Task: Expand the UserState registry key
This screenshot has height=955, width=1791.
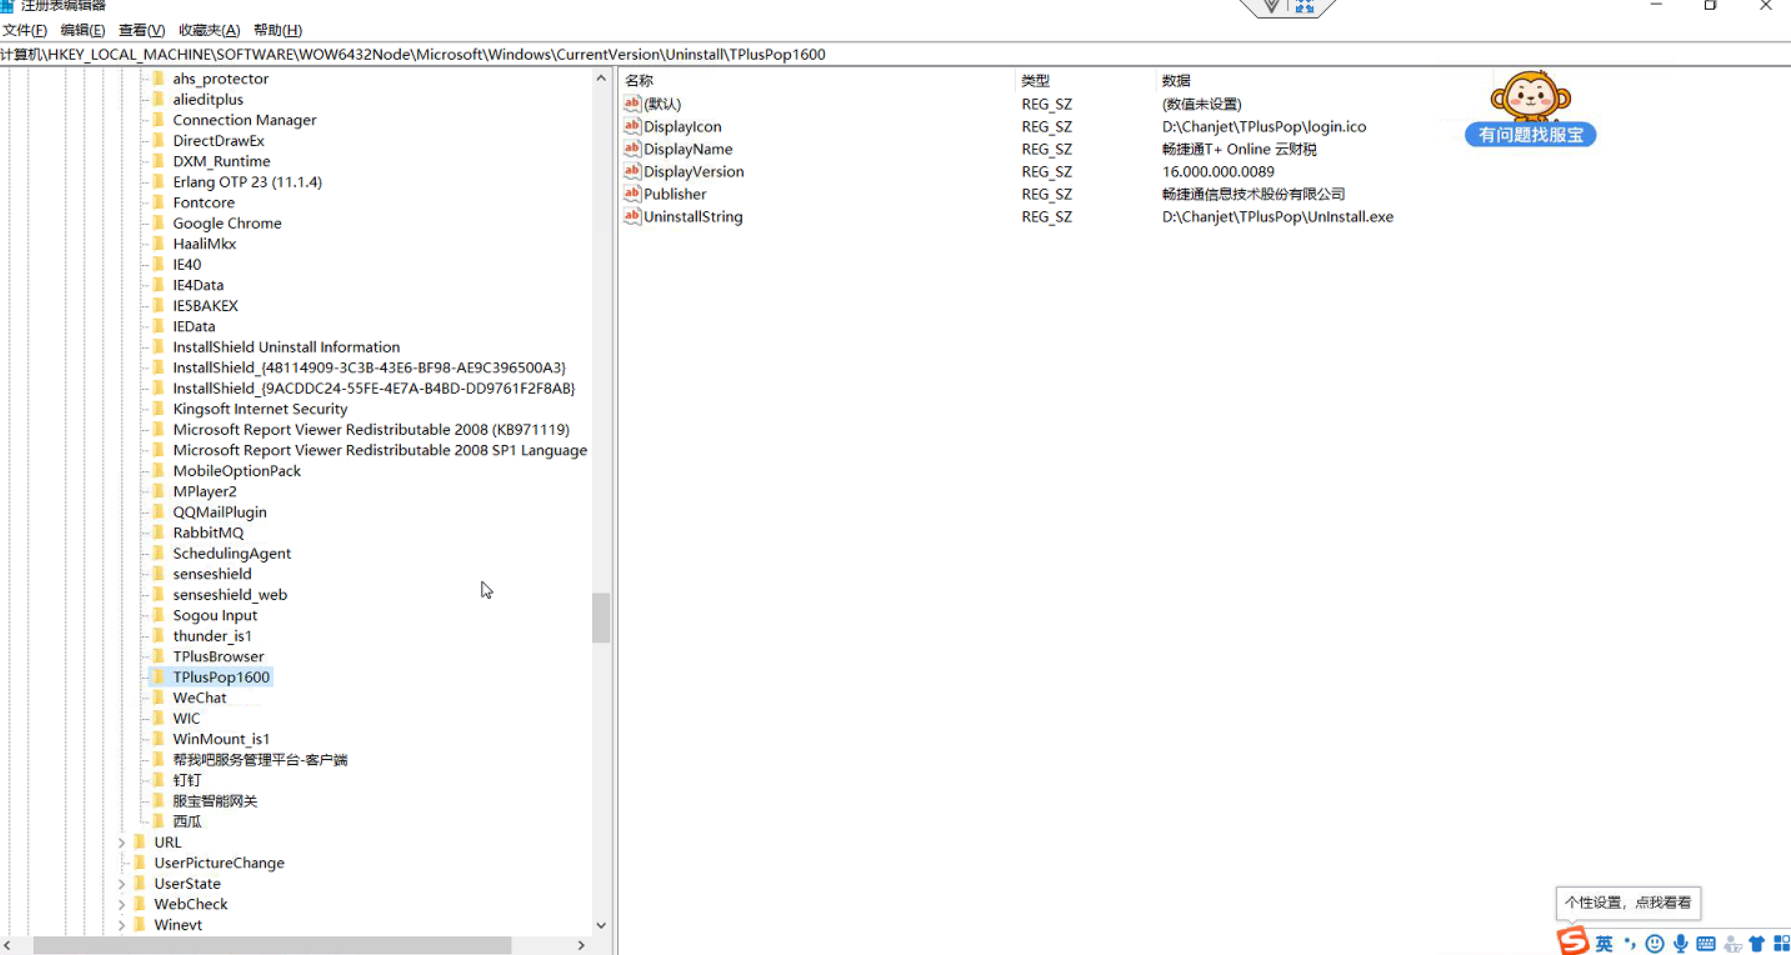Action: (122, 883)
